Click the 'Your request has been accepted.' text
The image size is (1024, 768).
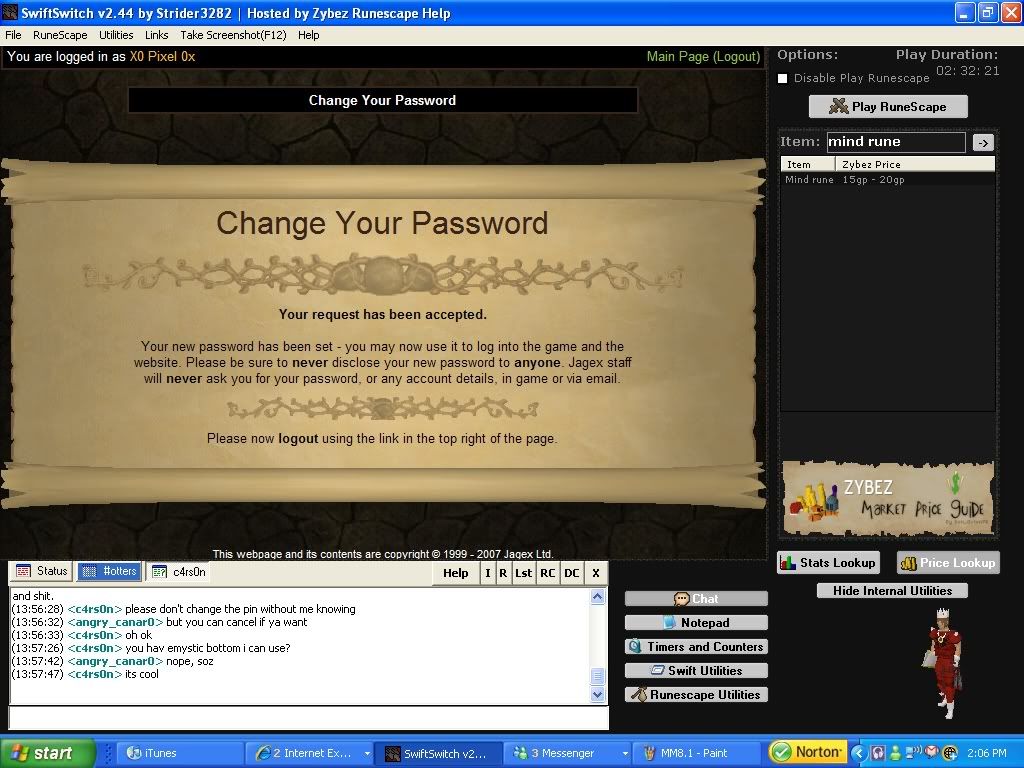tap(383, 315)
